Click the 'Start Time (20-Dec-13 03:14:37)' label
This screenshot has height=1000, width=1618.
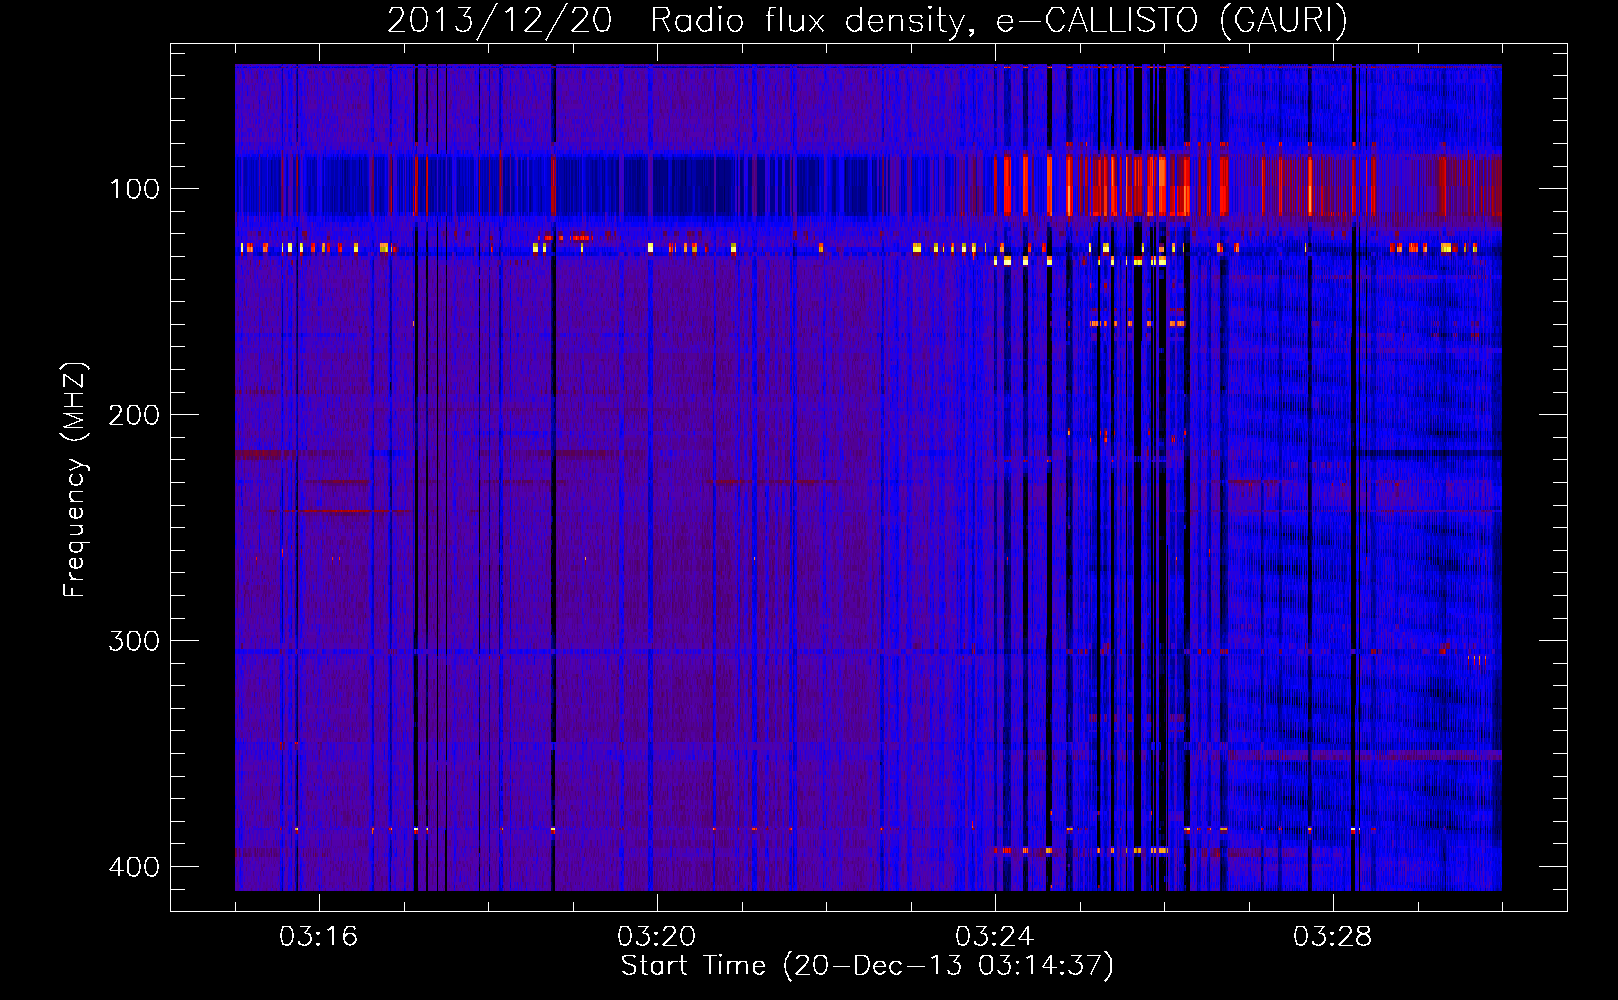[x=867, y=966]
